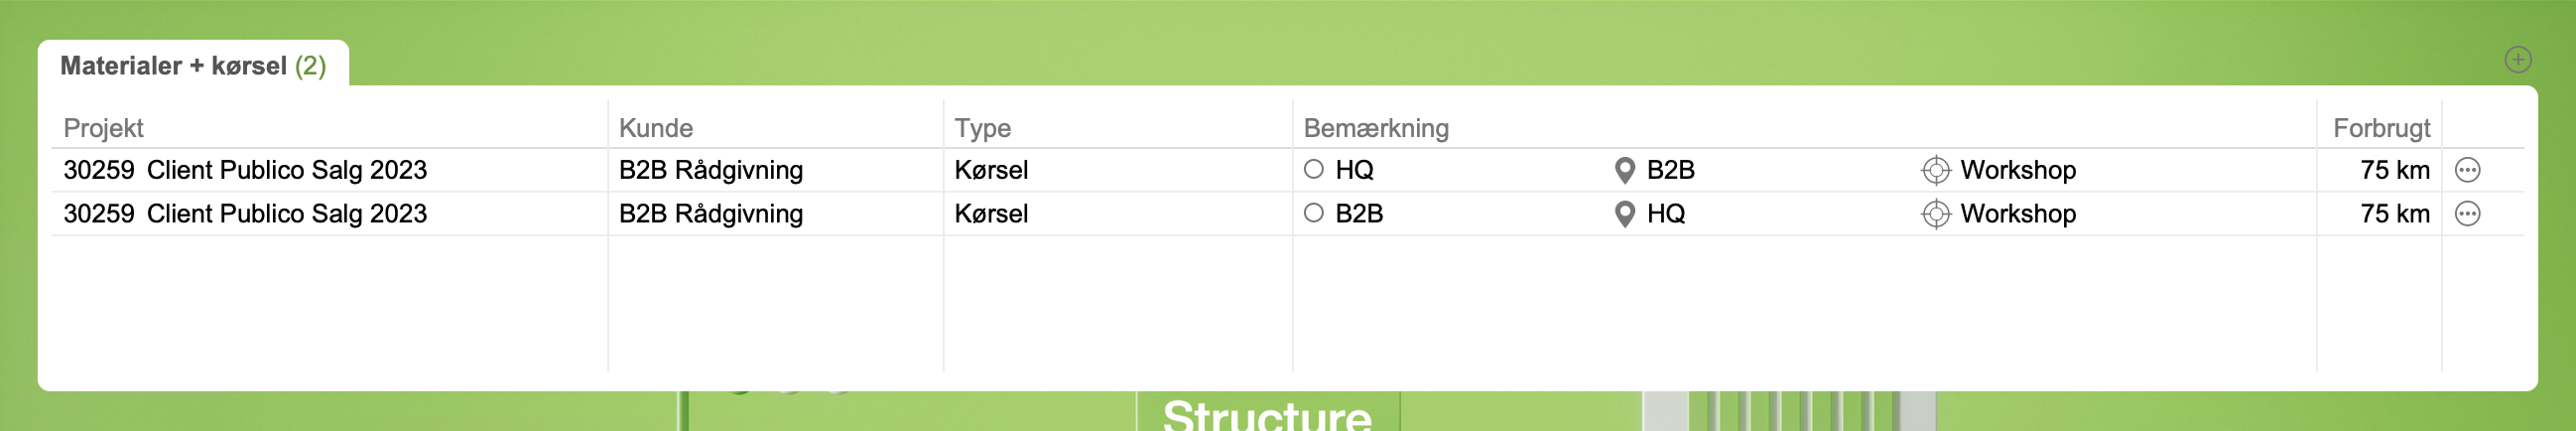Open more options for first Kørsel row
The image size is (2576, 431).
coord(2467,170)
